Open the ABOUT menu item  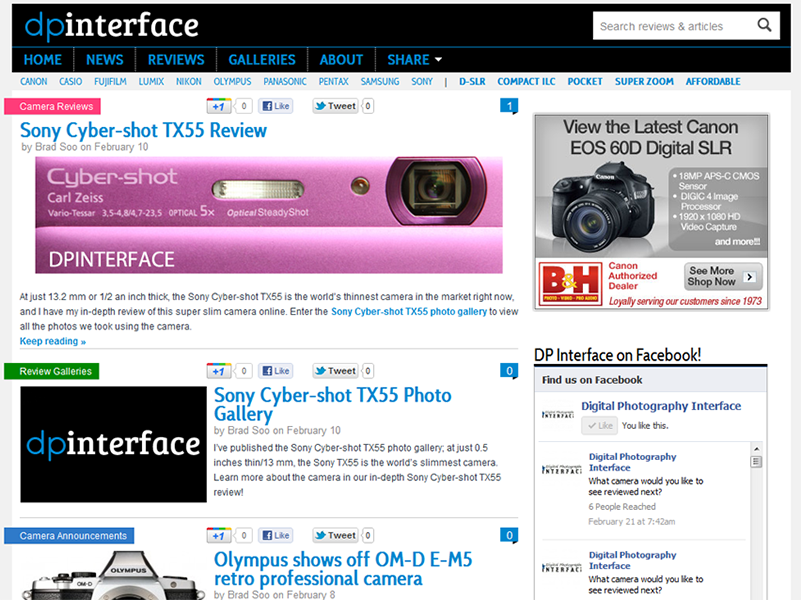(341, 60)
